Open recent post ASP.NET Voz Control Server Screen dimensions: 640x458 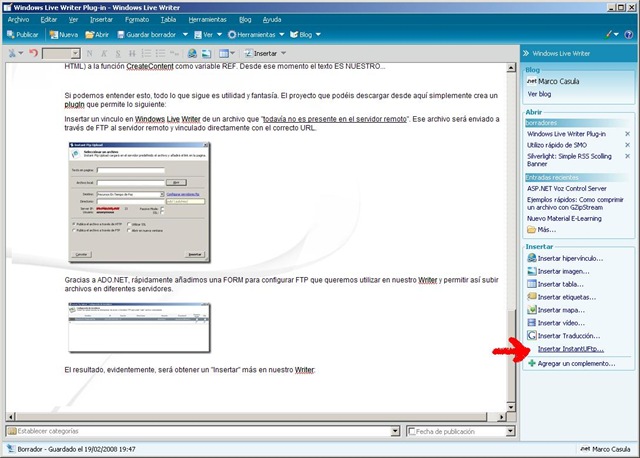[x=567, y=189]
